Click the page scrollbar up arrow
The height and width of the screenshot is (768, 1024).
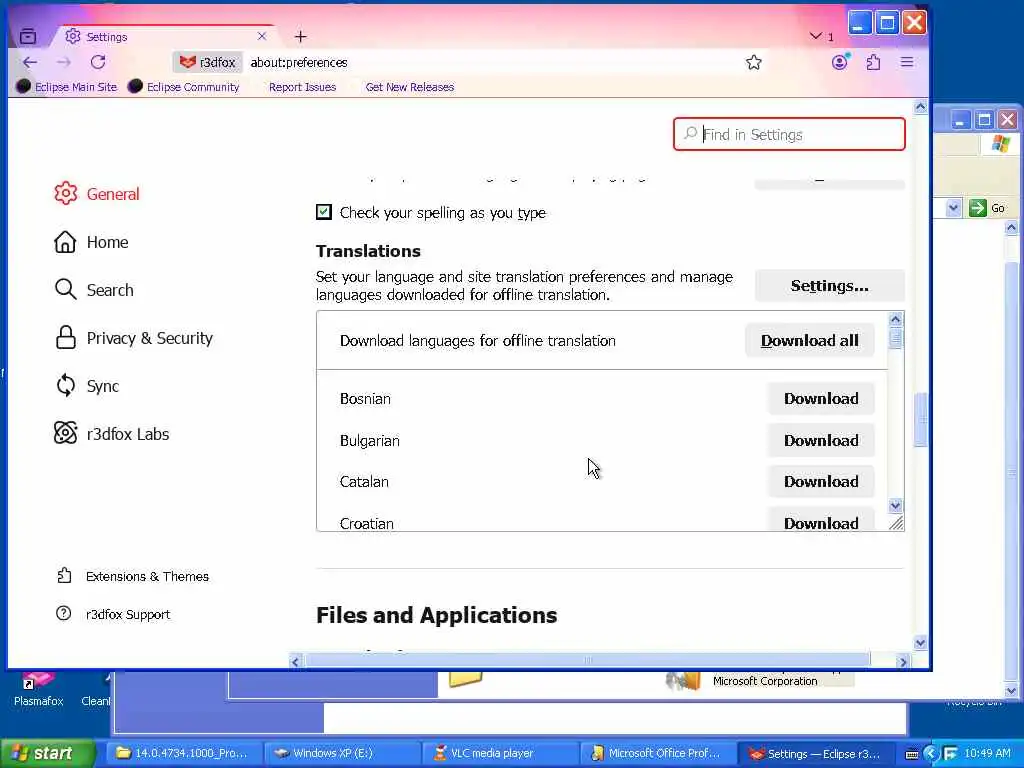(x=920, y=106)
